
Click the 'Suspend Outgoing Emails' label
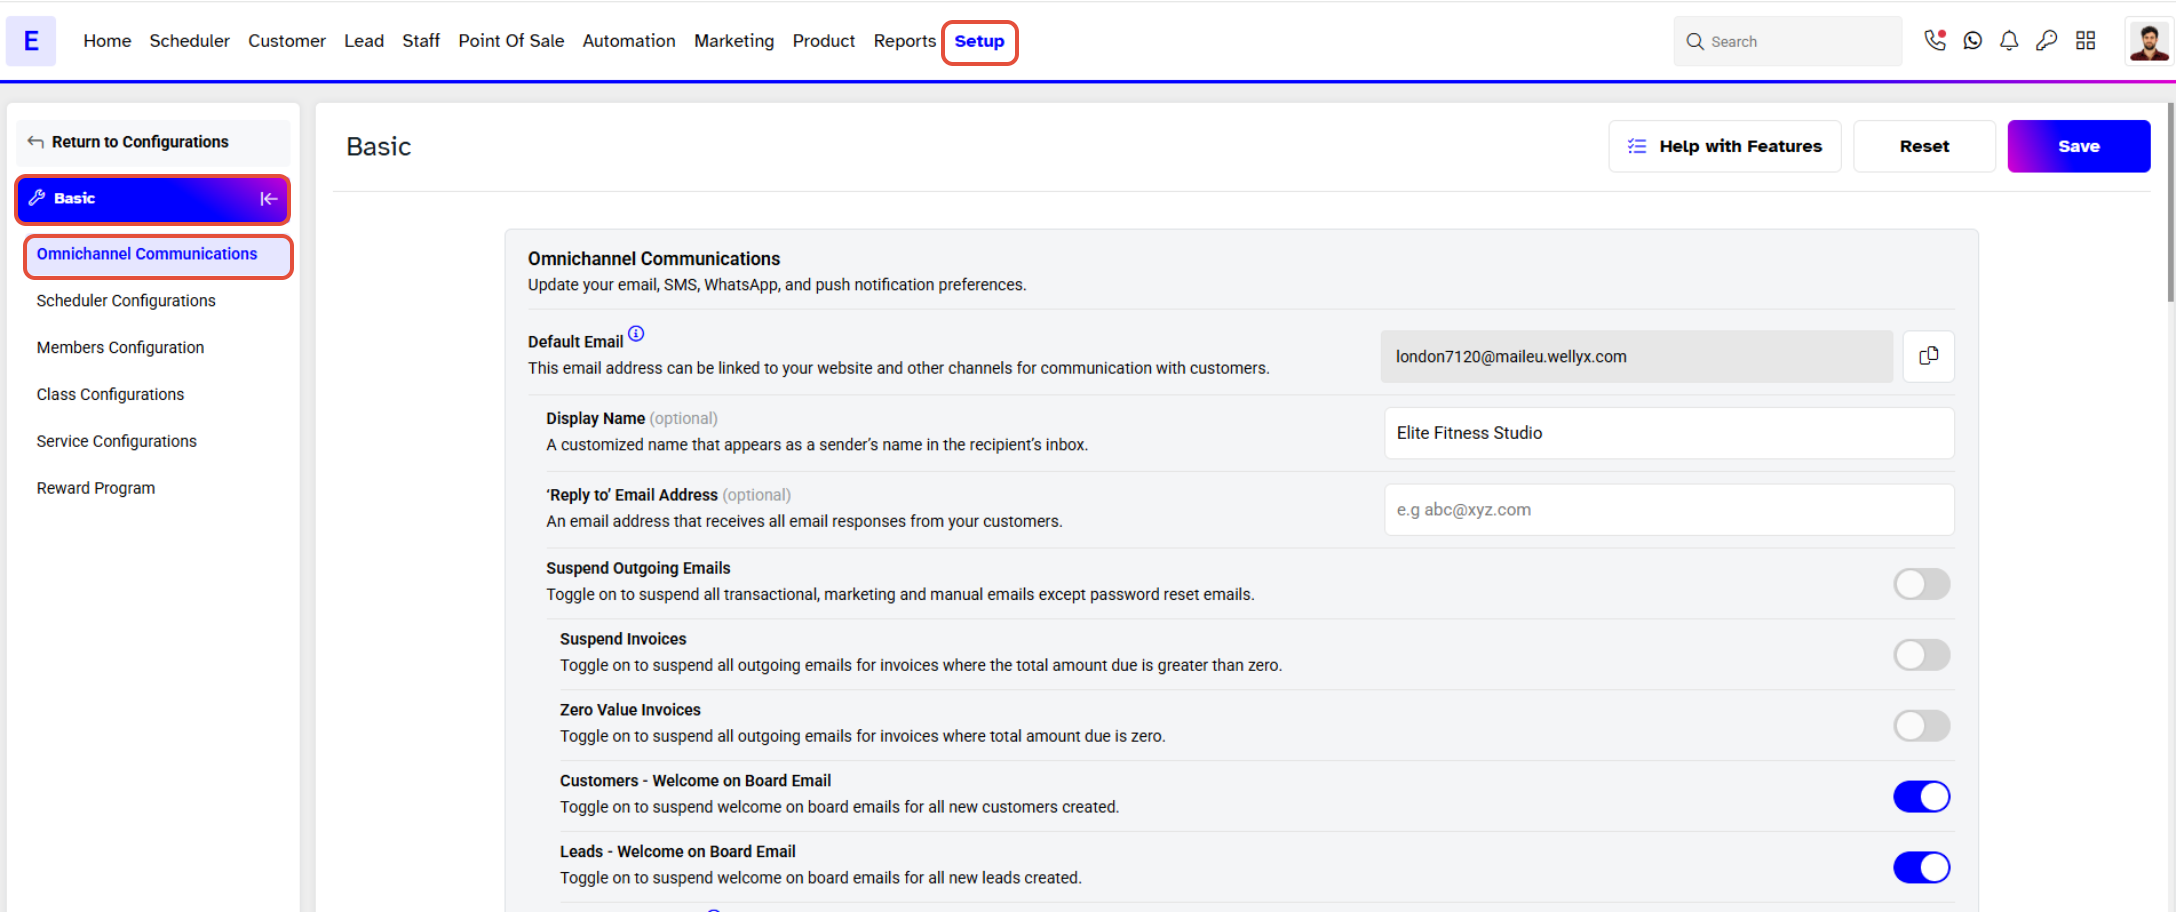638,569
